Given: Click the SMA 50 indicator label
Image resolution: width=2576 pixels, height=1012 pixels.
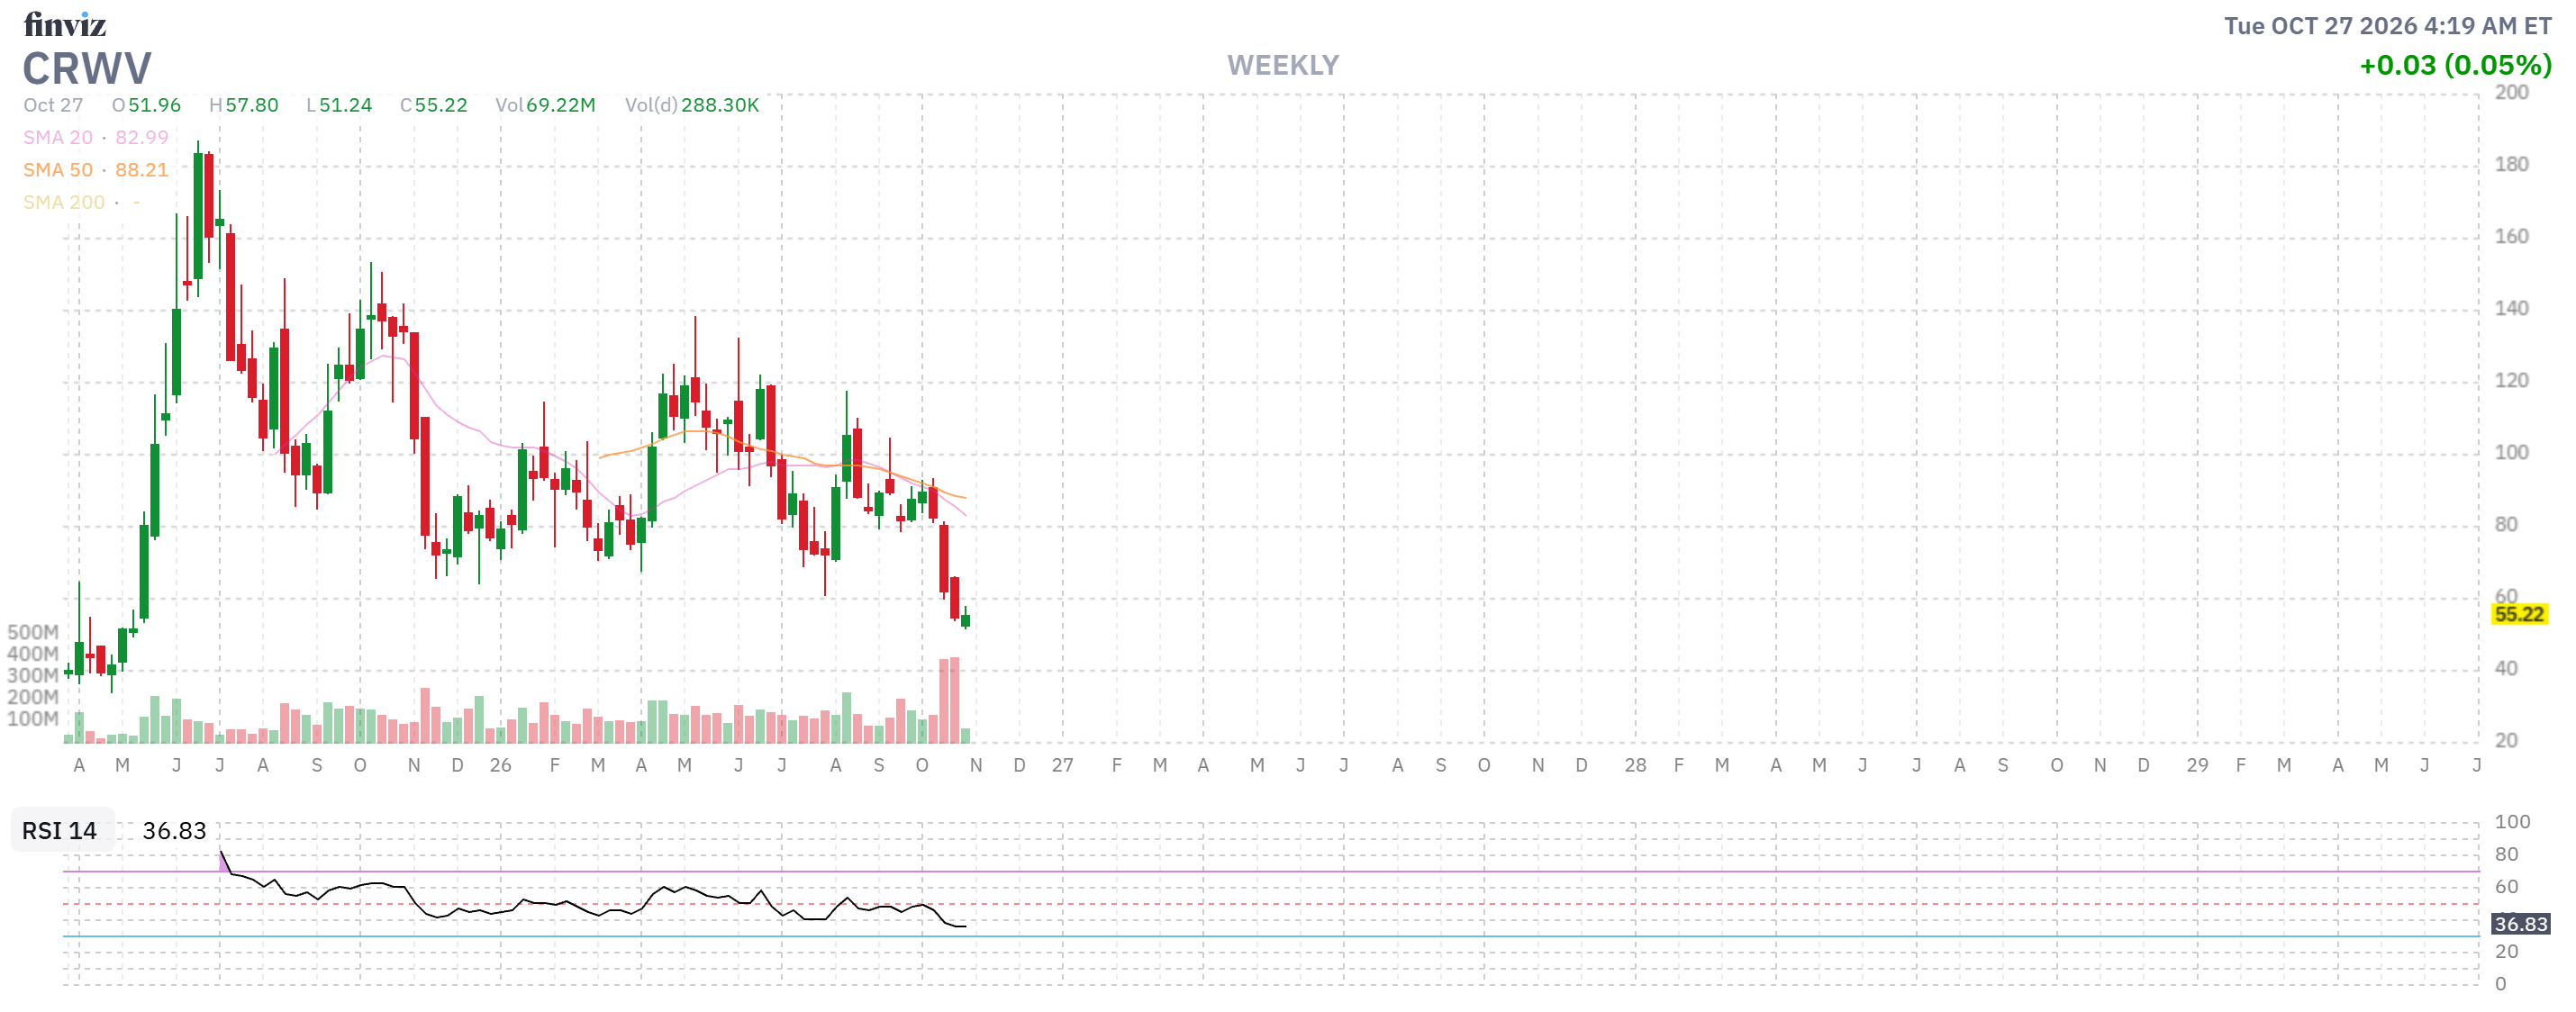Looking at the screenshot, I should click(x=58, y=170).
